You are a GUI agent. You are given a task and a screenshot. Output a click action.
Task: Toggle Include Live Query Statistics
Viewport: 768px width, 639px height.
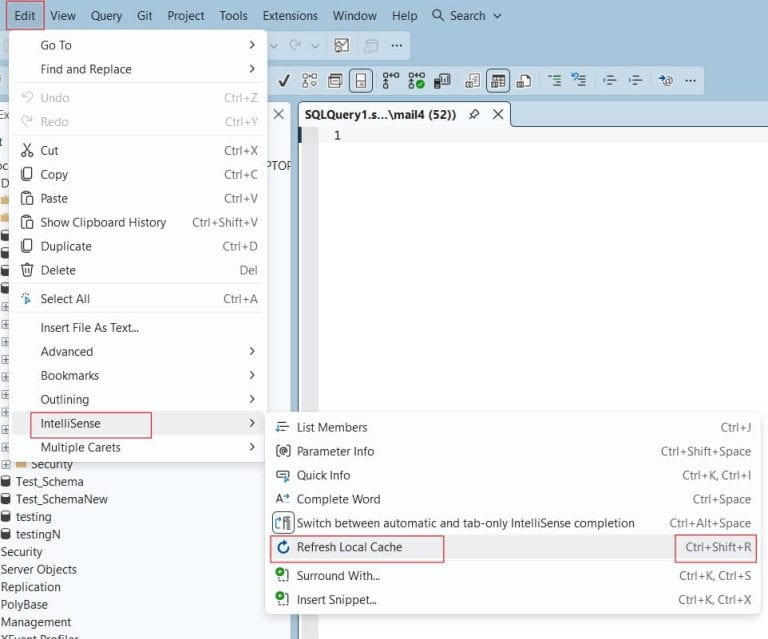pyautogui.click(x=416, y=80)
